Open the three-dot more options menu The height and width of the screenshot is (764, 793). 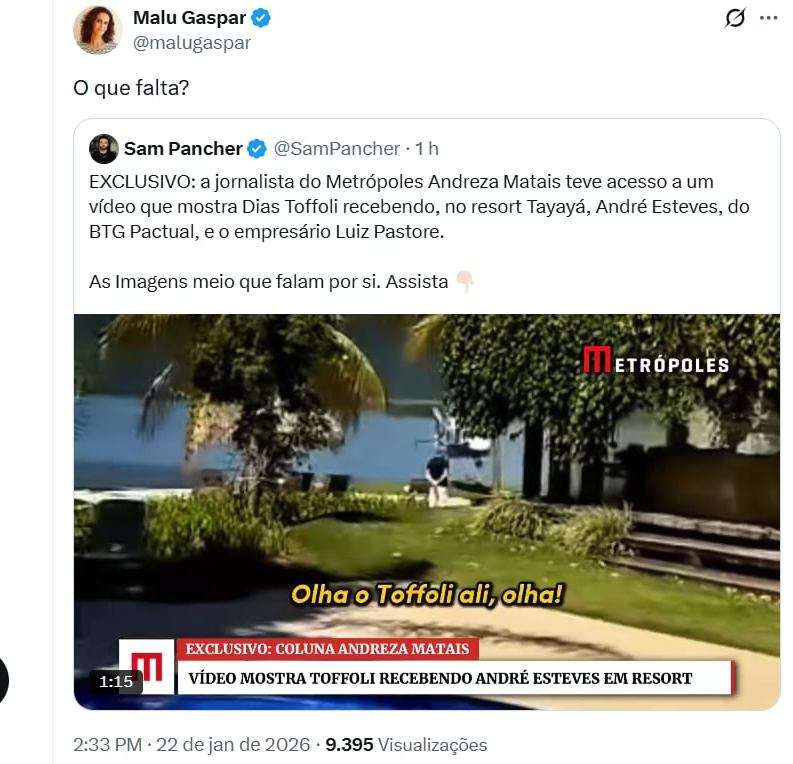[768, 18]
